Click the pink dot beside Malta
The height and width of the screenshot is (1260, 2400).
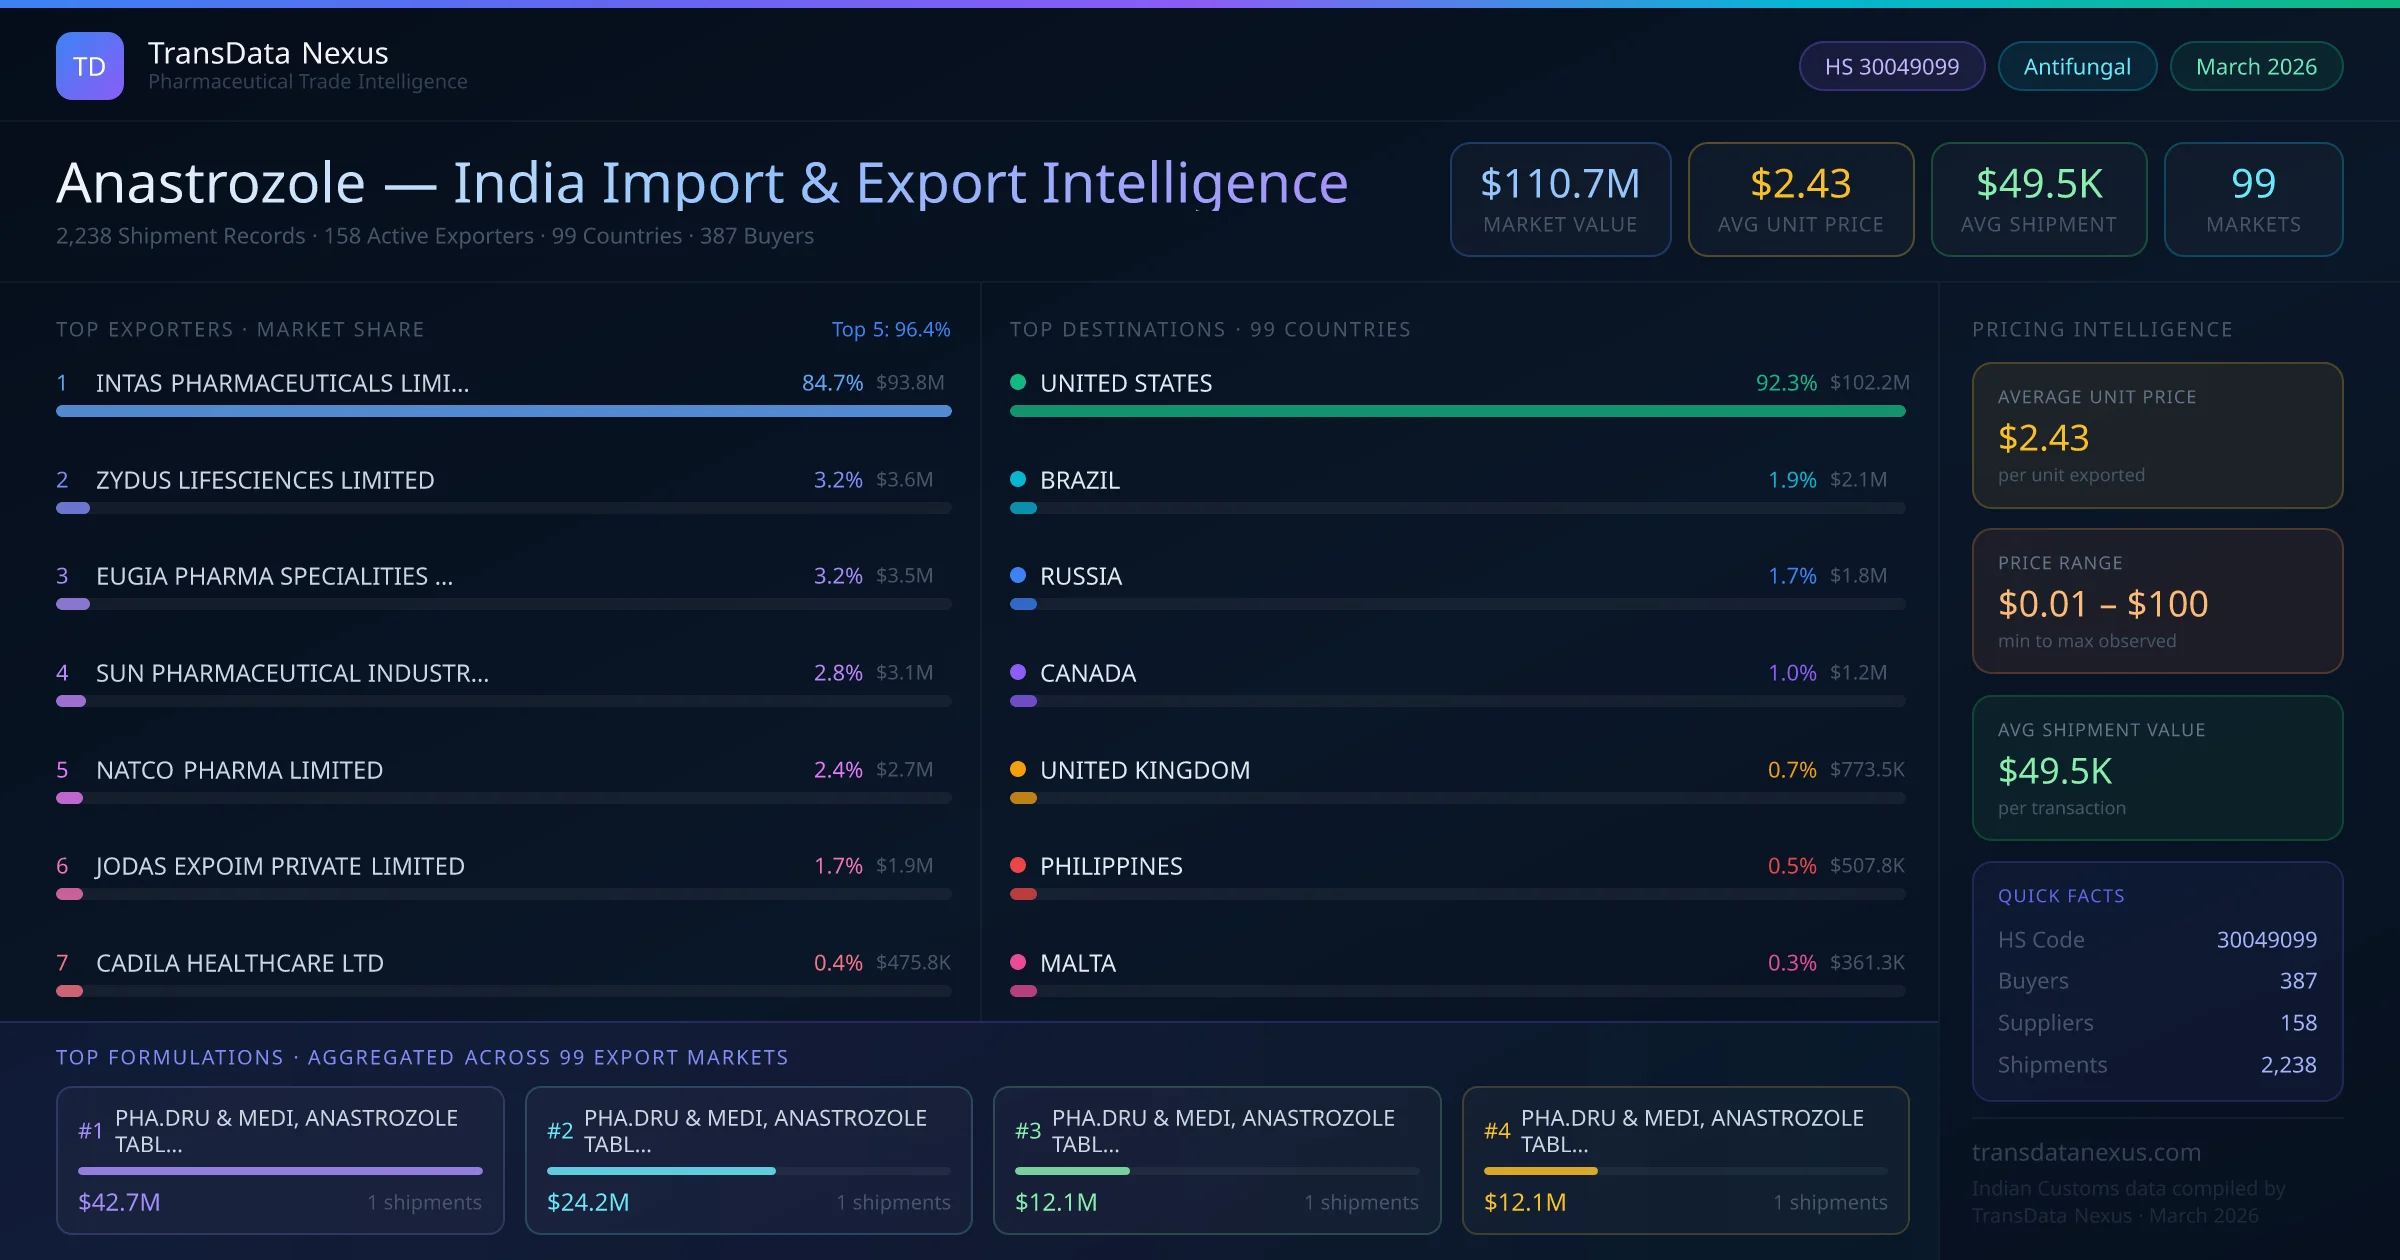[1018, 962]
